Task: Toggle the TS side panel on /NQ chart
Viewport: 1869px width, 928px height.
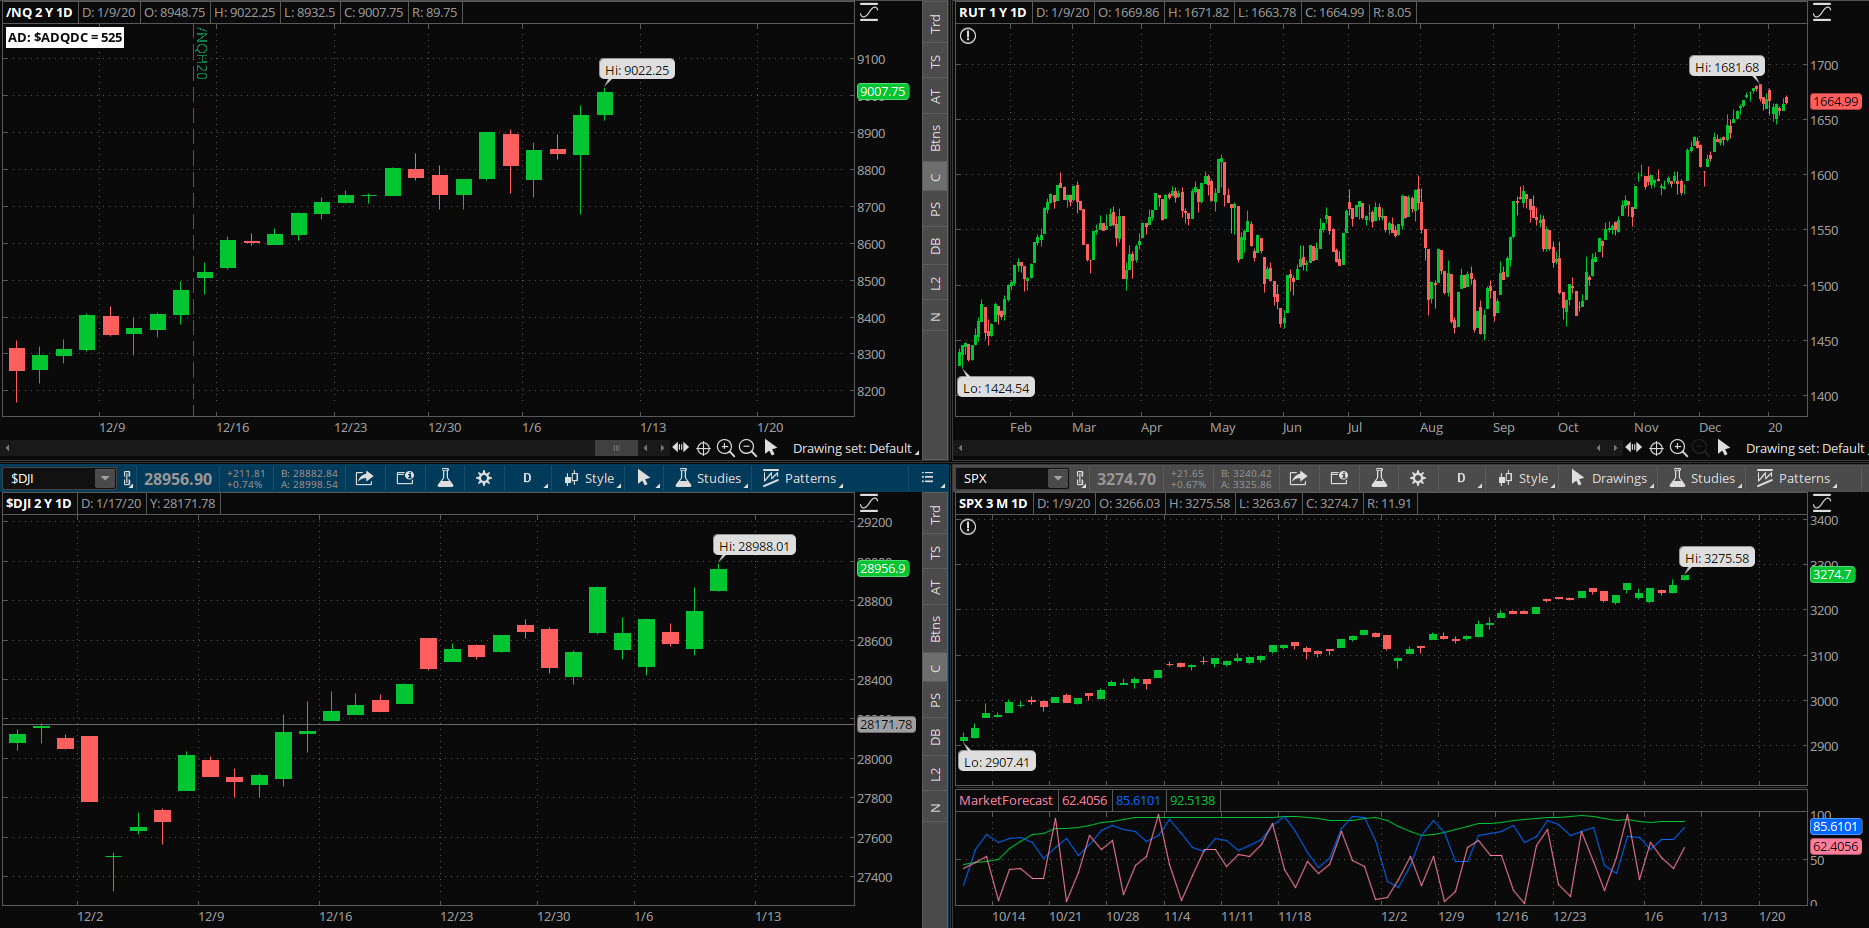Action: point(935,62)
